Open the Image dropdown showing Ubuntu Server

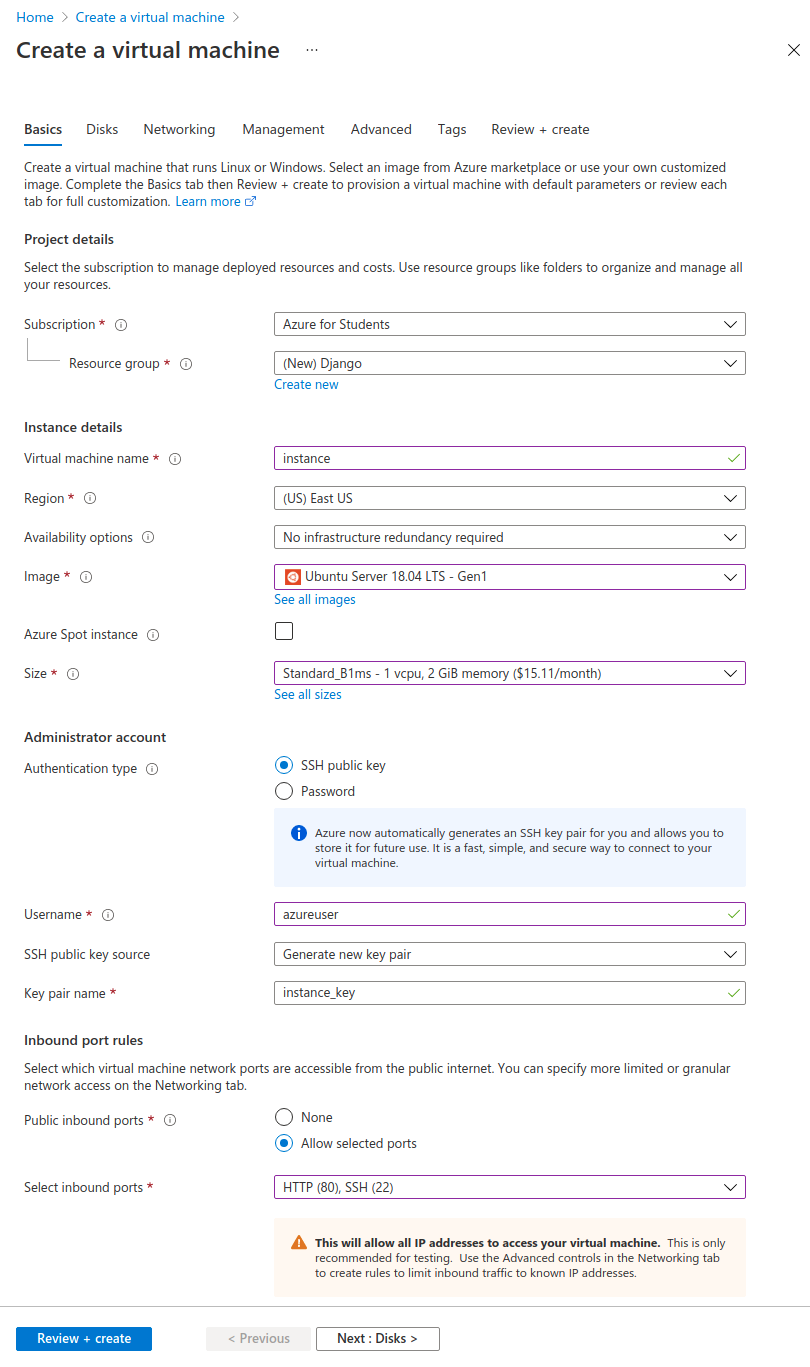509,577
